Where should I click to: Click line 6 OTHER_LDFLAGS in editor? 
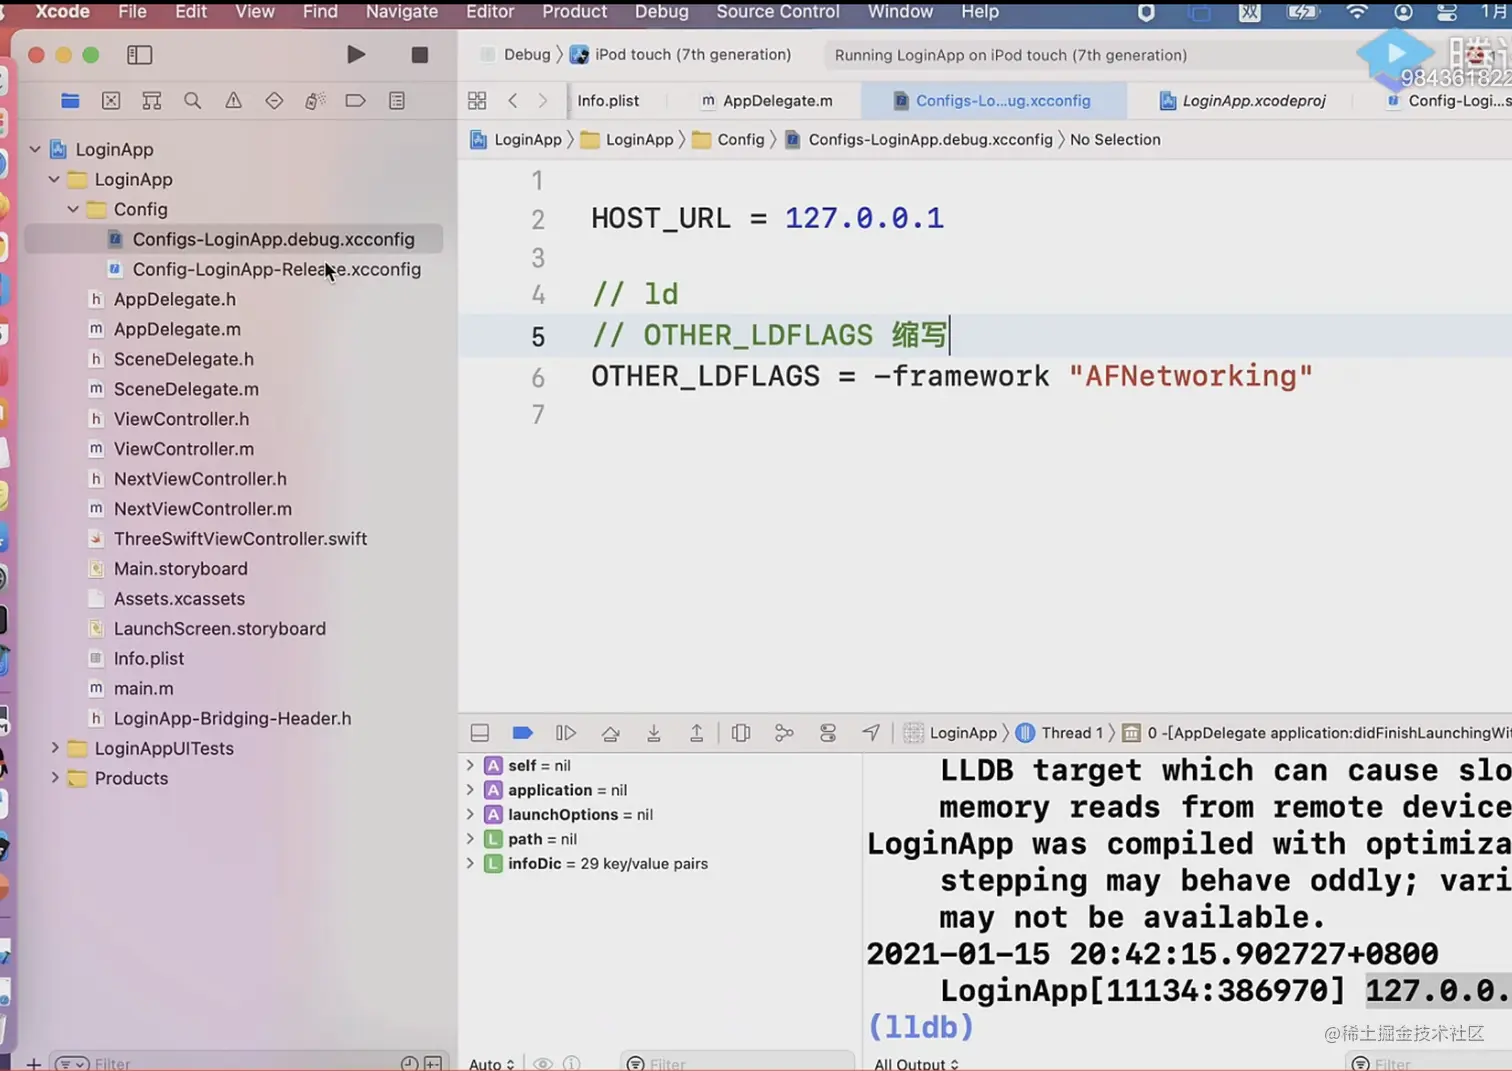[705, 377]
